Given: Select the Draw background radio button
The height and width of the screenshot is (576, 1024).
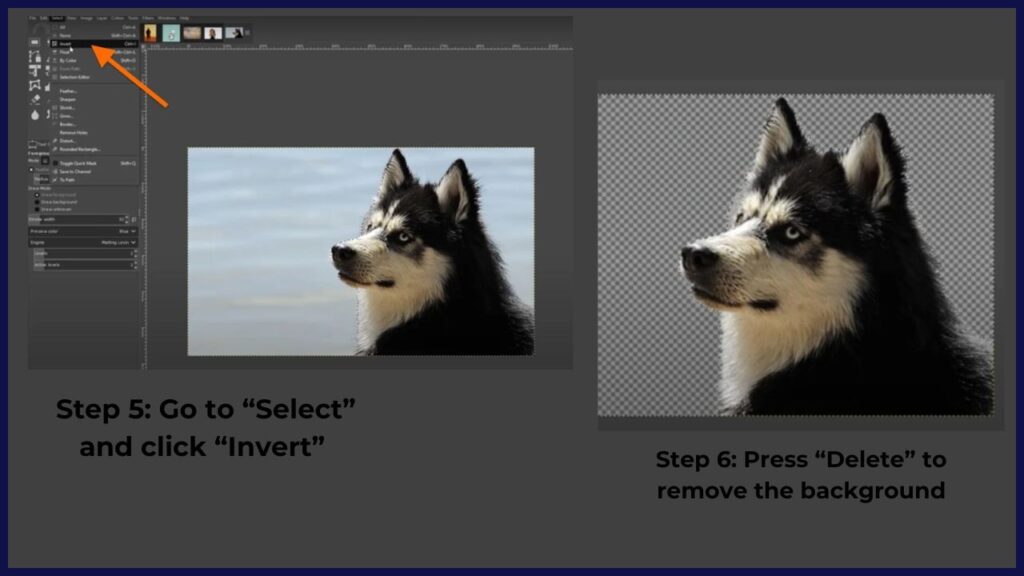Looking at the screenshot, I should (37, 202).
